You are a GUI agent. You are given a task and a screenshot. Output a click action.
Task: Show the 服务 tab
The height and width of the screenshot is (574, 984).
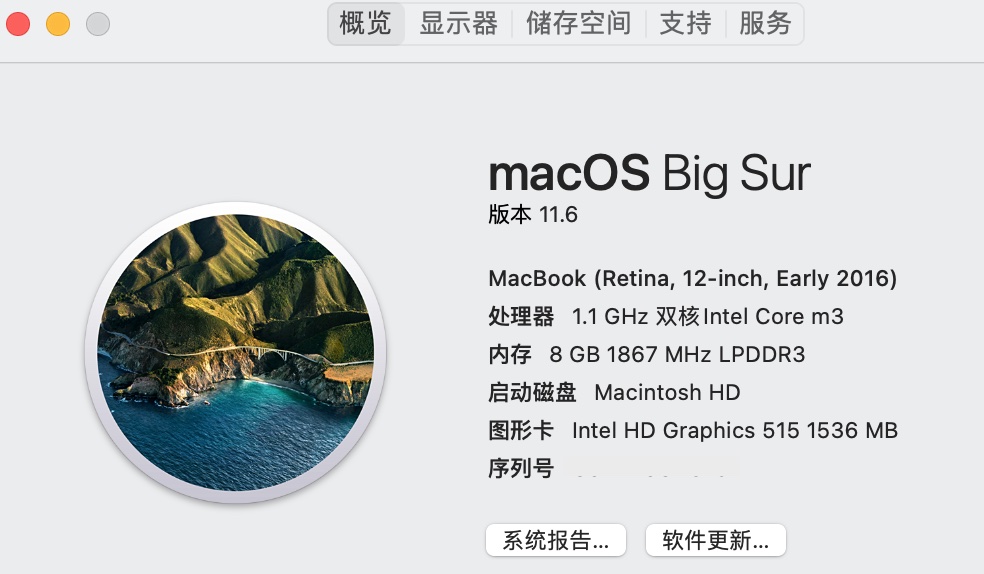765,24
